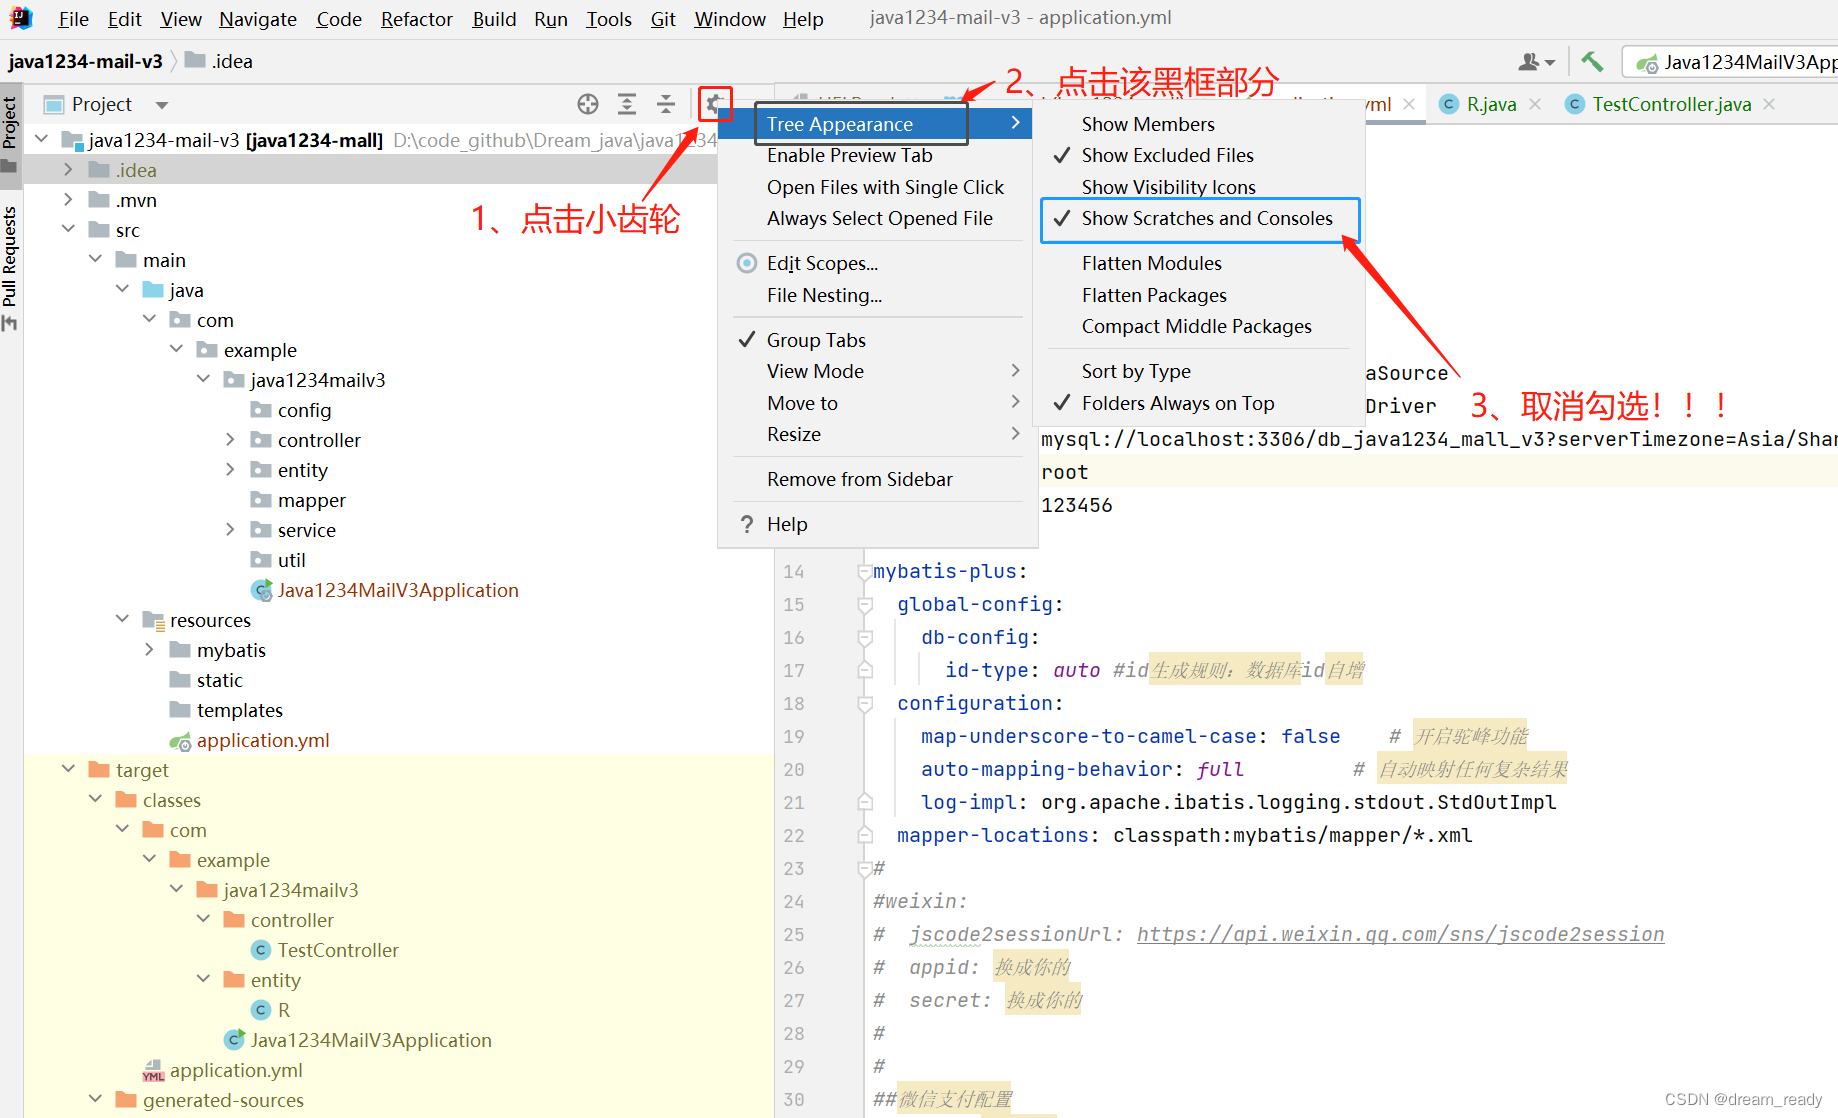Screen dimensions: 1838x1118
Task: Open the Refactor menu
Action: tap(416, 19)
